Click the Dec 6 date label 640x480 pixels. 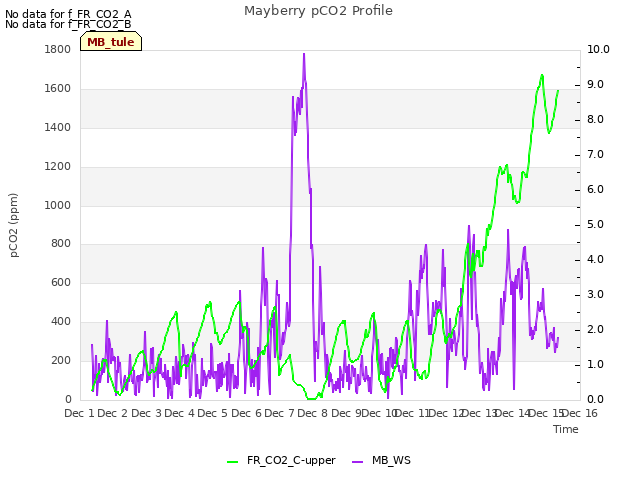(x=246, y=413)
